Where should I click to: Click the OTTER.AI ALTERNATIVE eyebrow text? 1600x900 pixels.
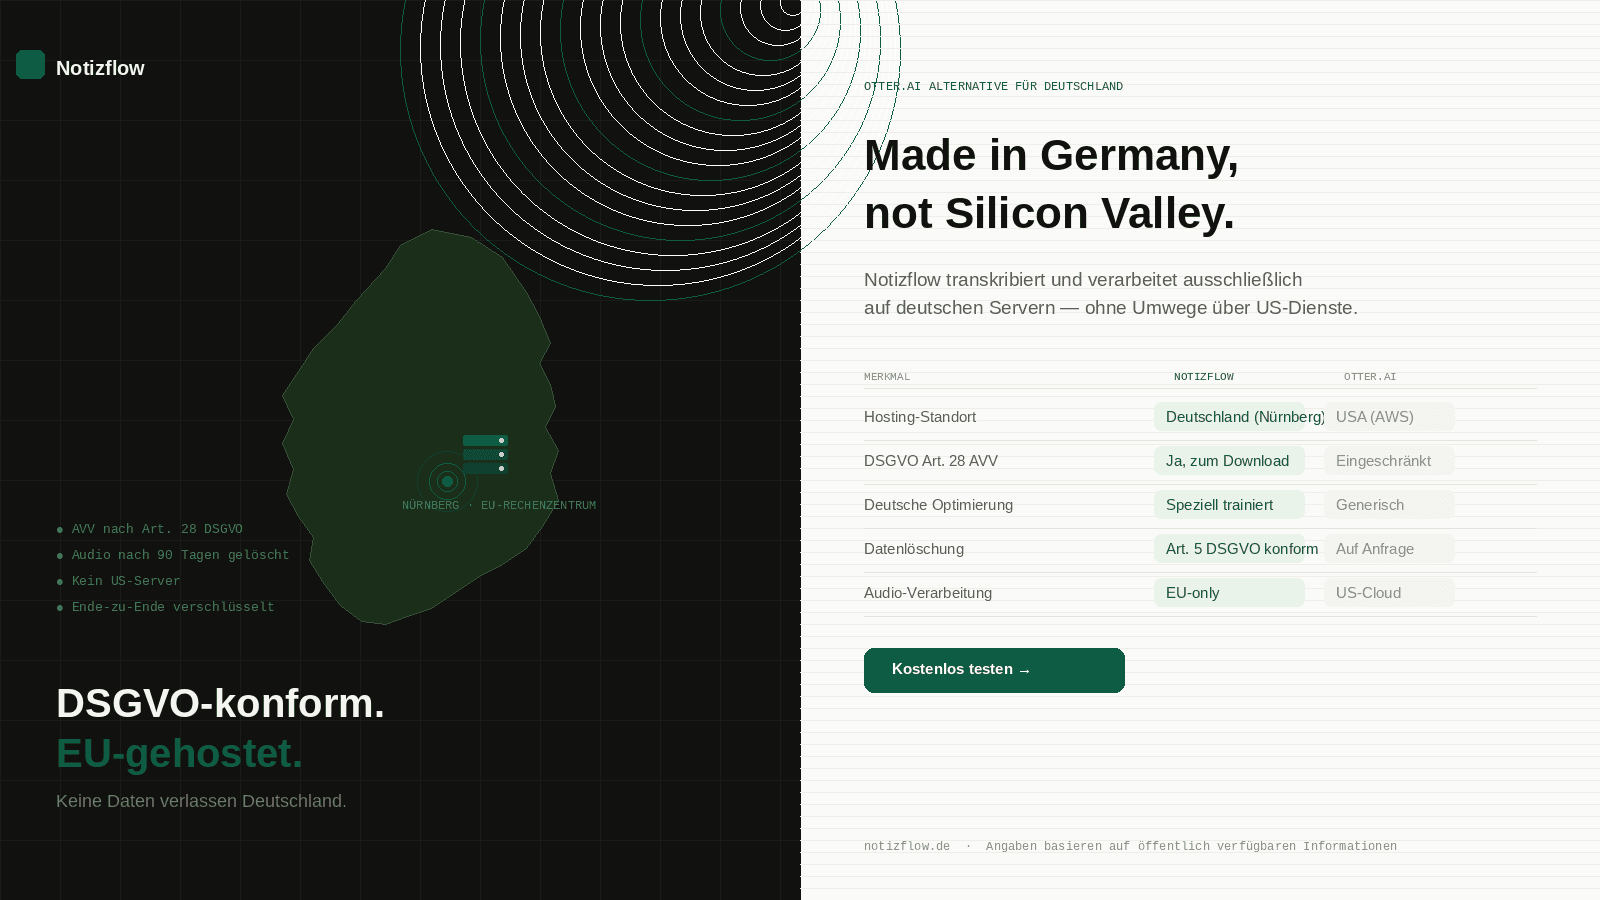tap(993, 86)
